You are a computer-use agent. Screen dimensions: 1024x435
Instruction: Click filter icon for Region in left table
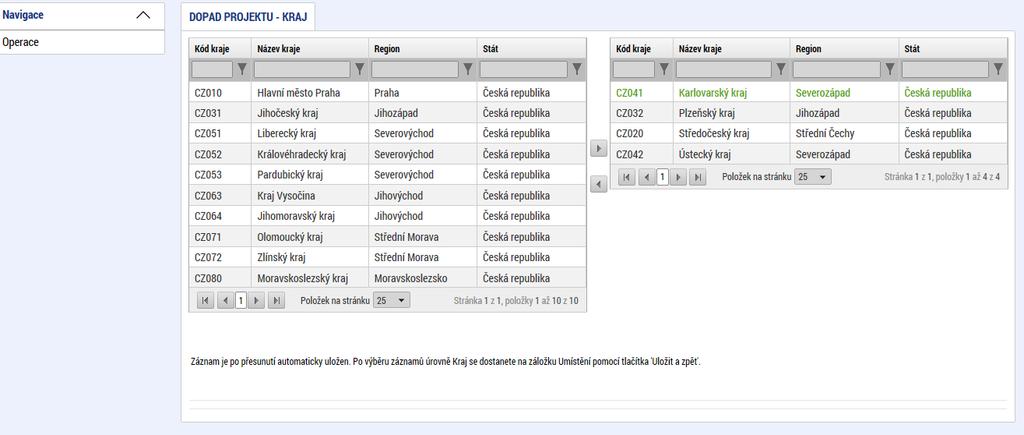point(468,69)
